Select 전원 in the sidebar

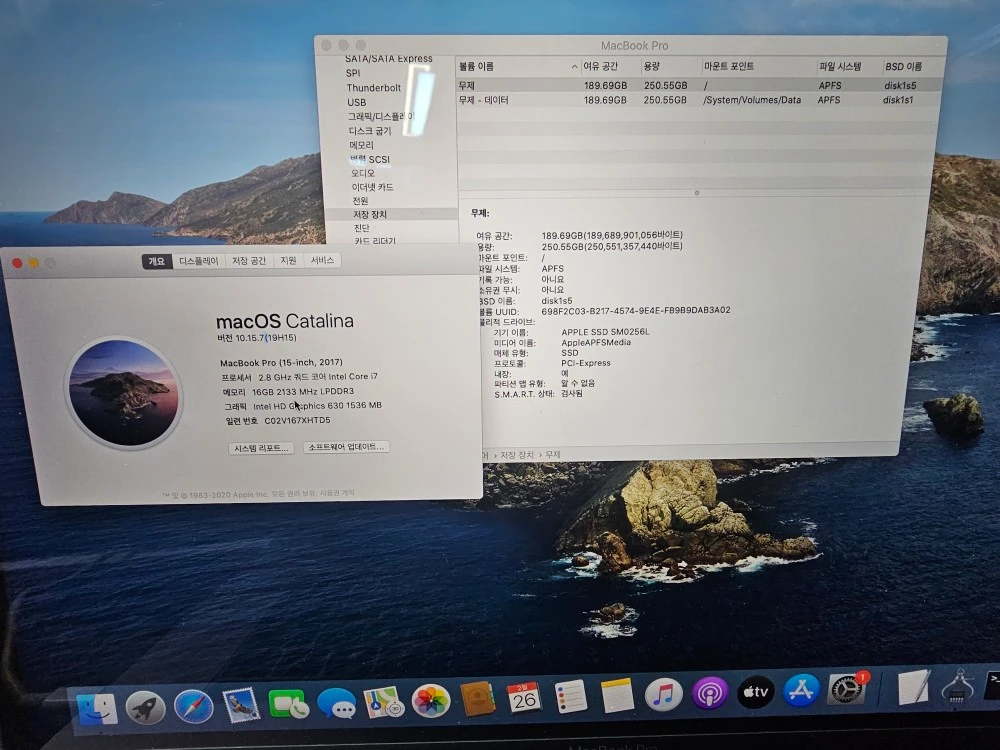pos(360,200)
